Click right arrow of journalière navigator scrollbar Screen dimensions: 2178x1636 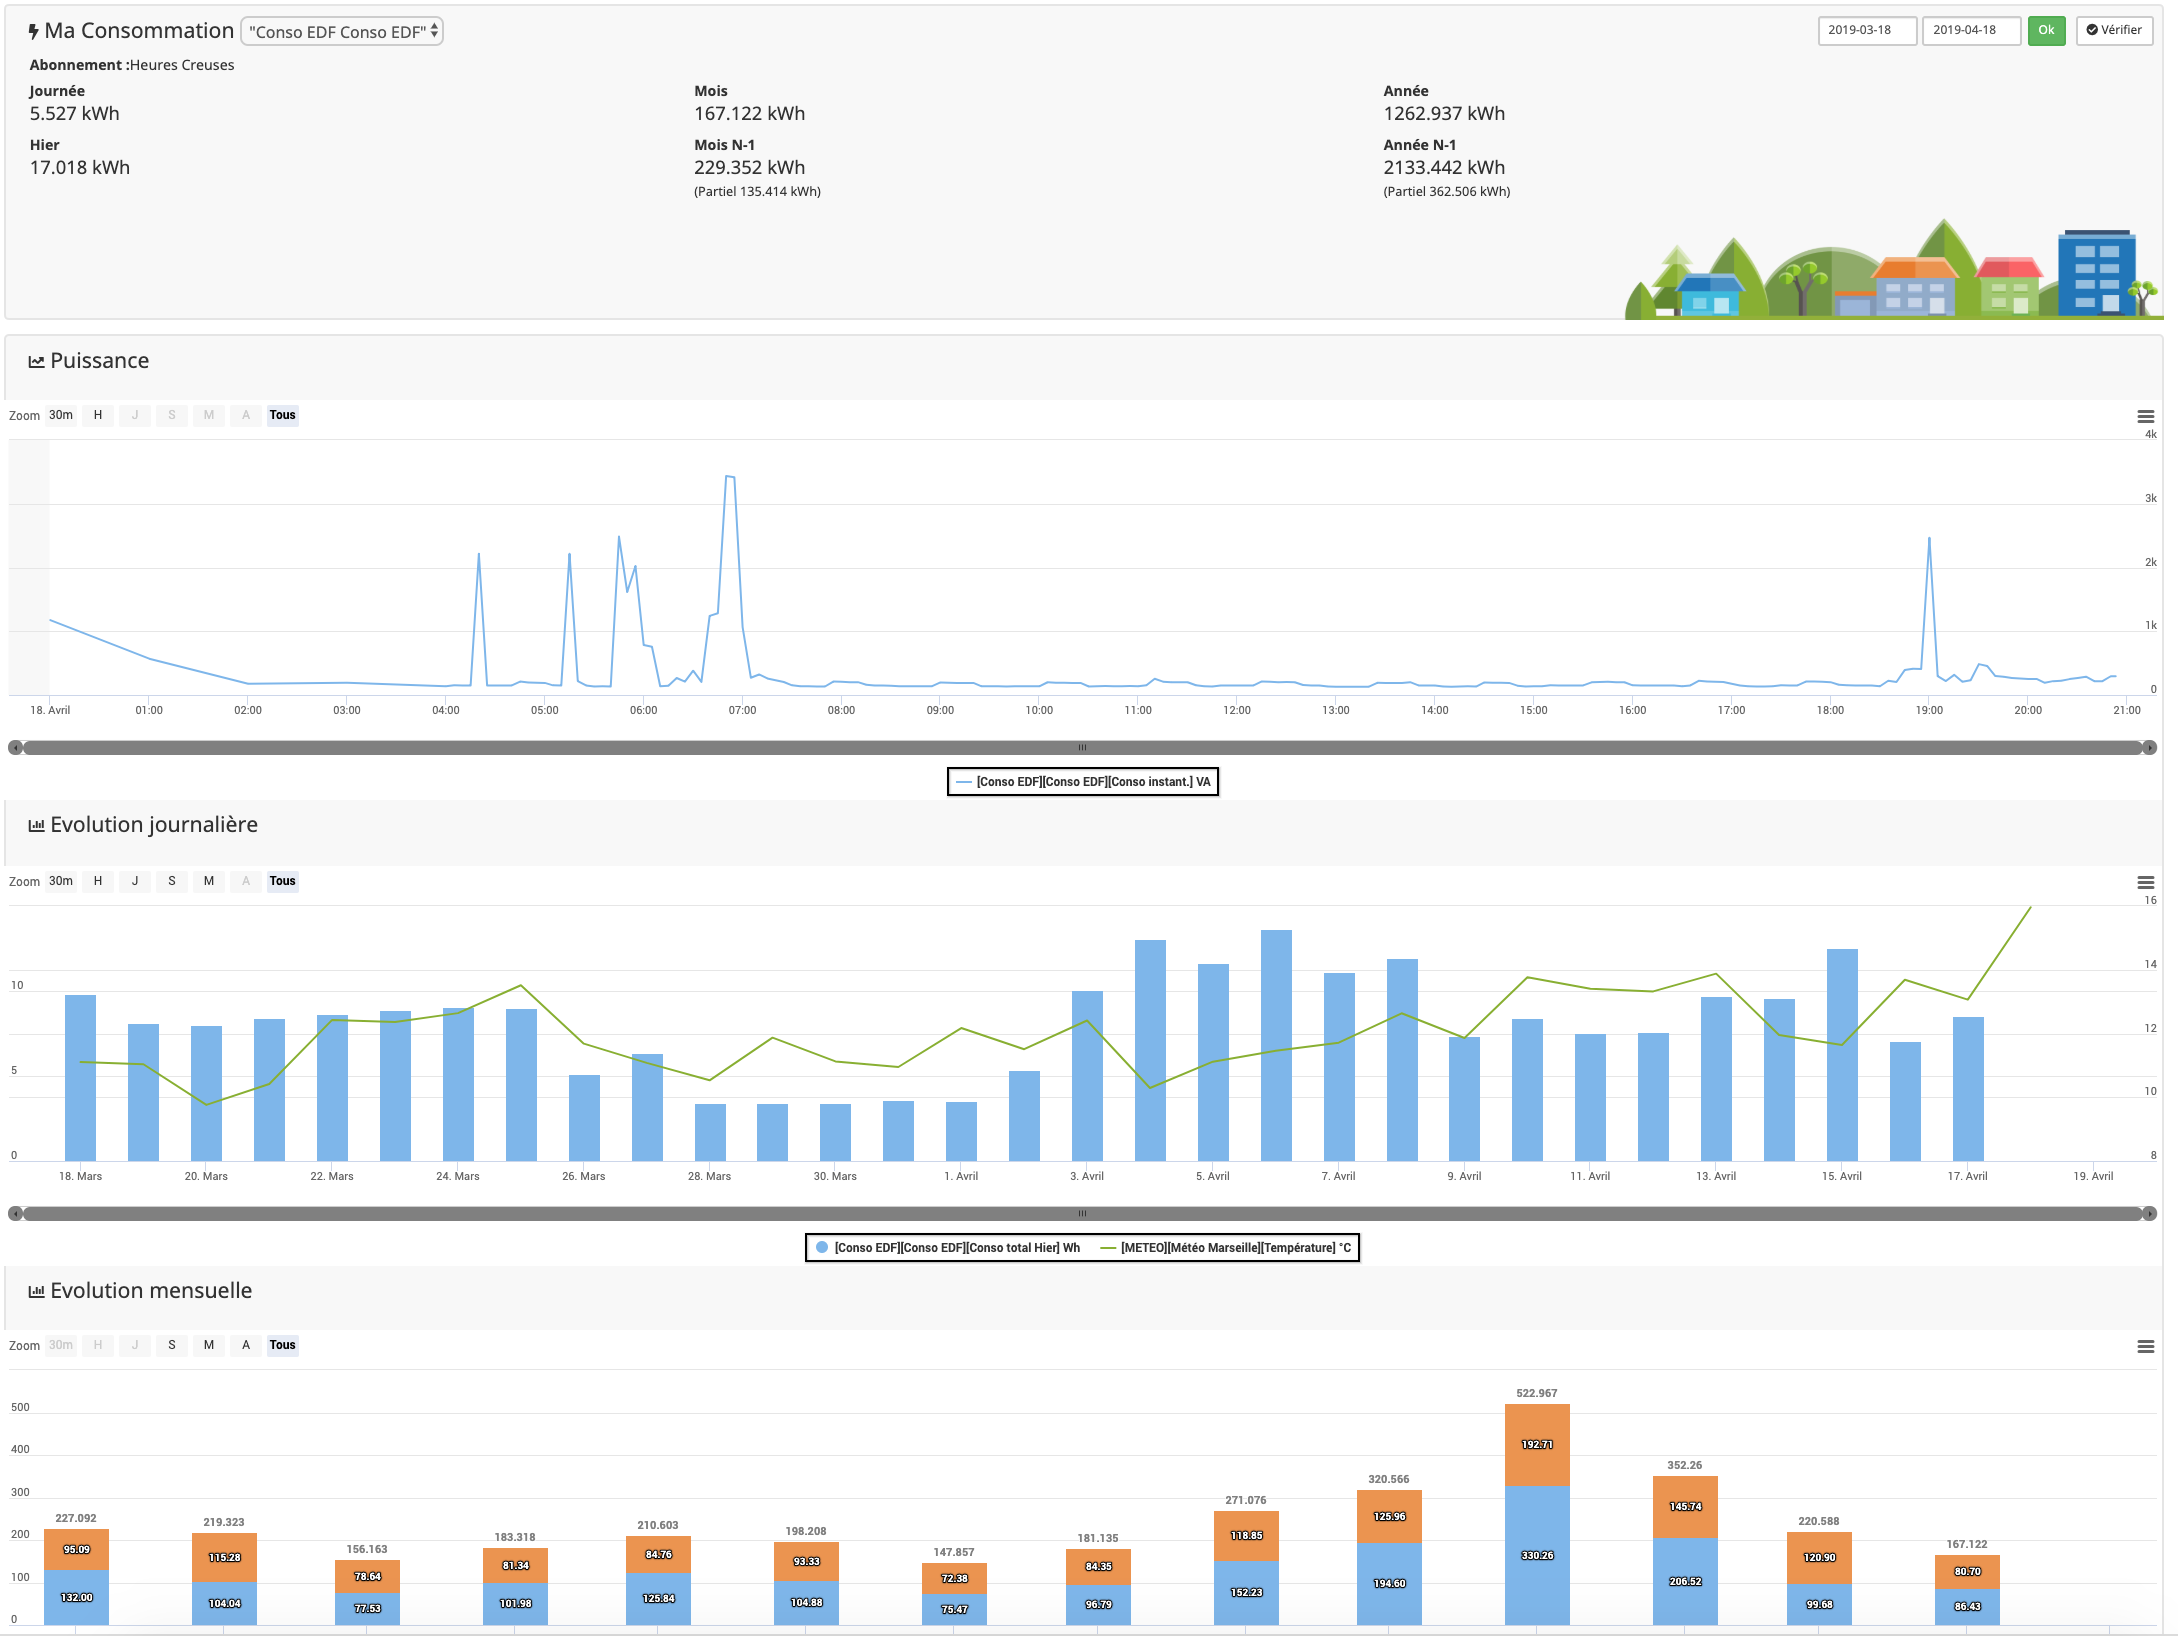[x=2150, y=1214]
